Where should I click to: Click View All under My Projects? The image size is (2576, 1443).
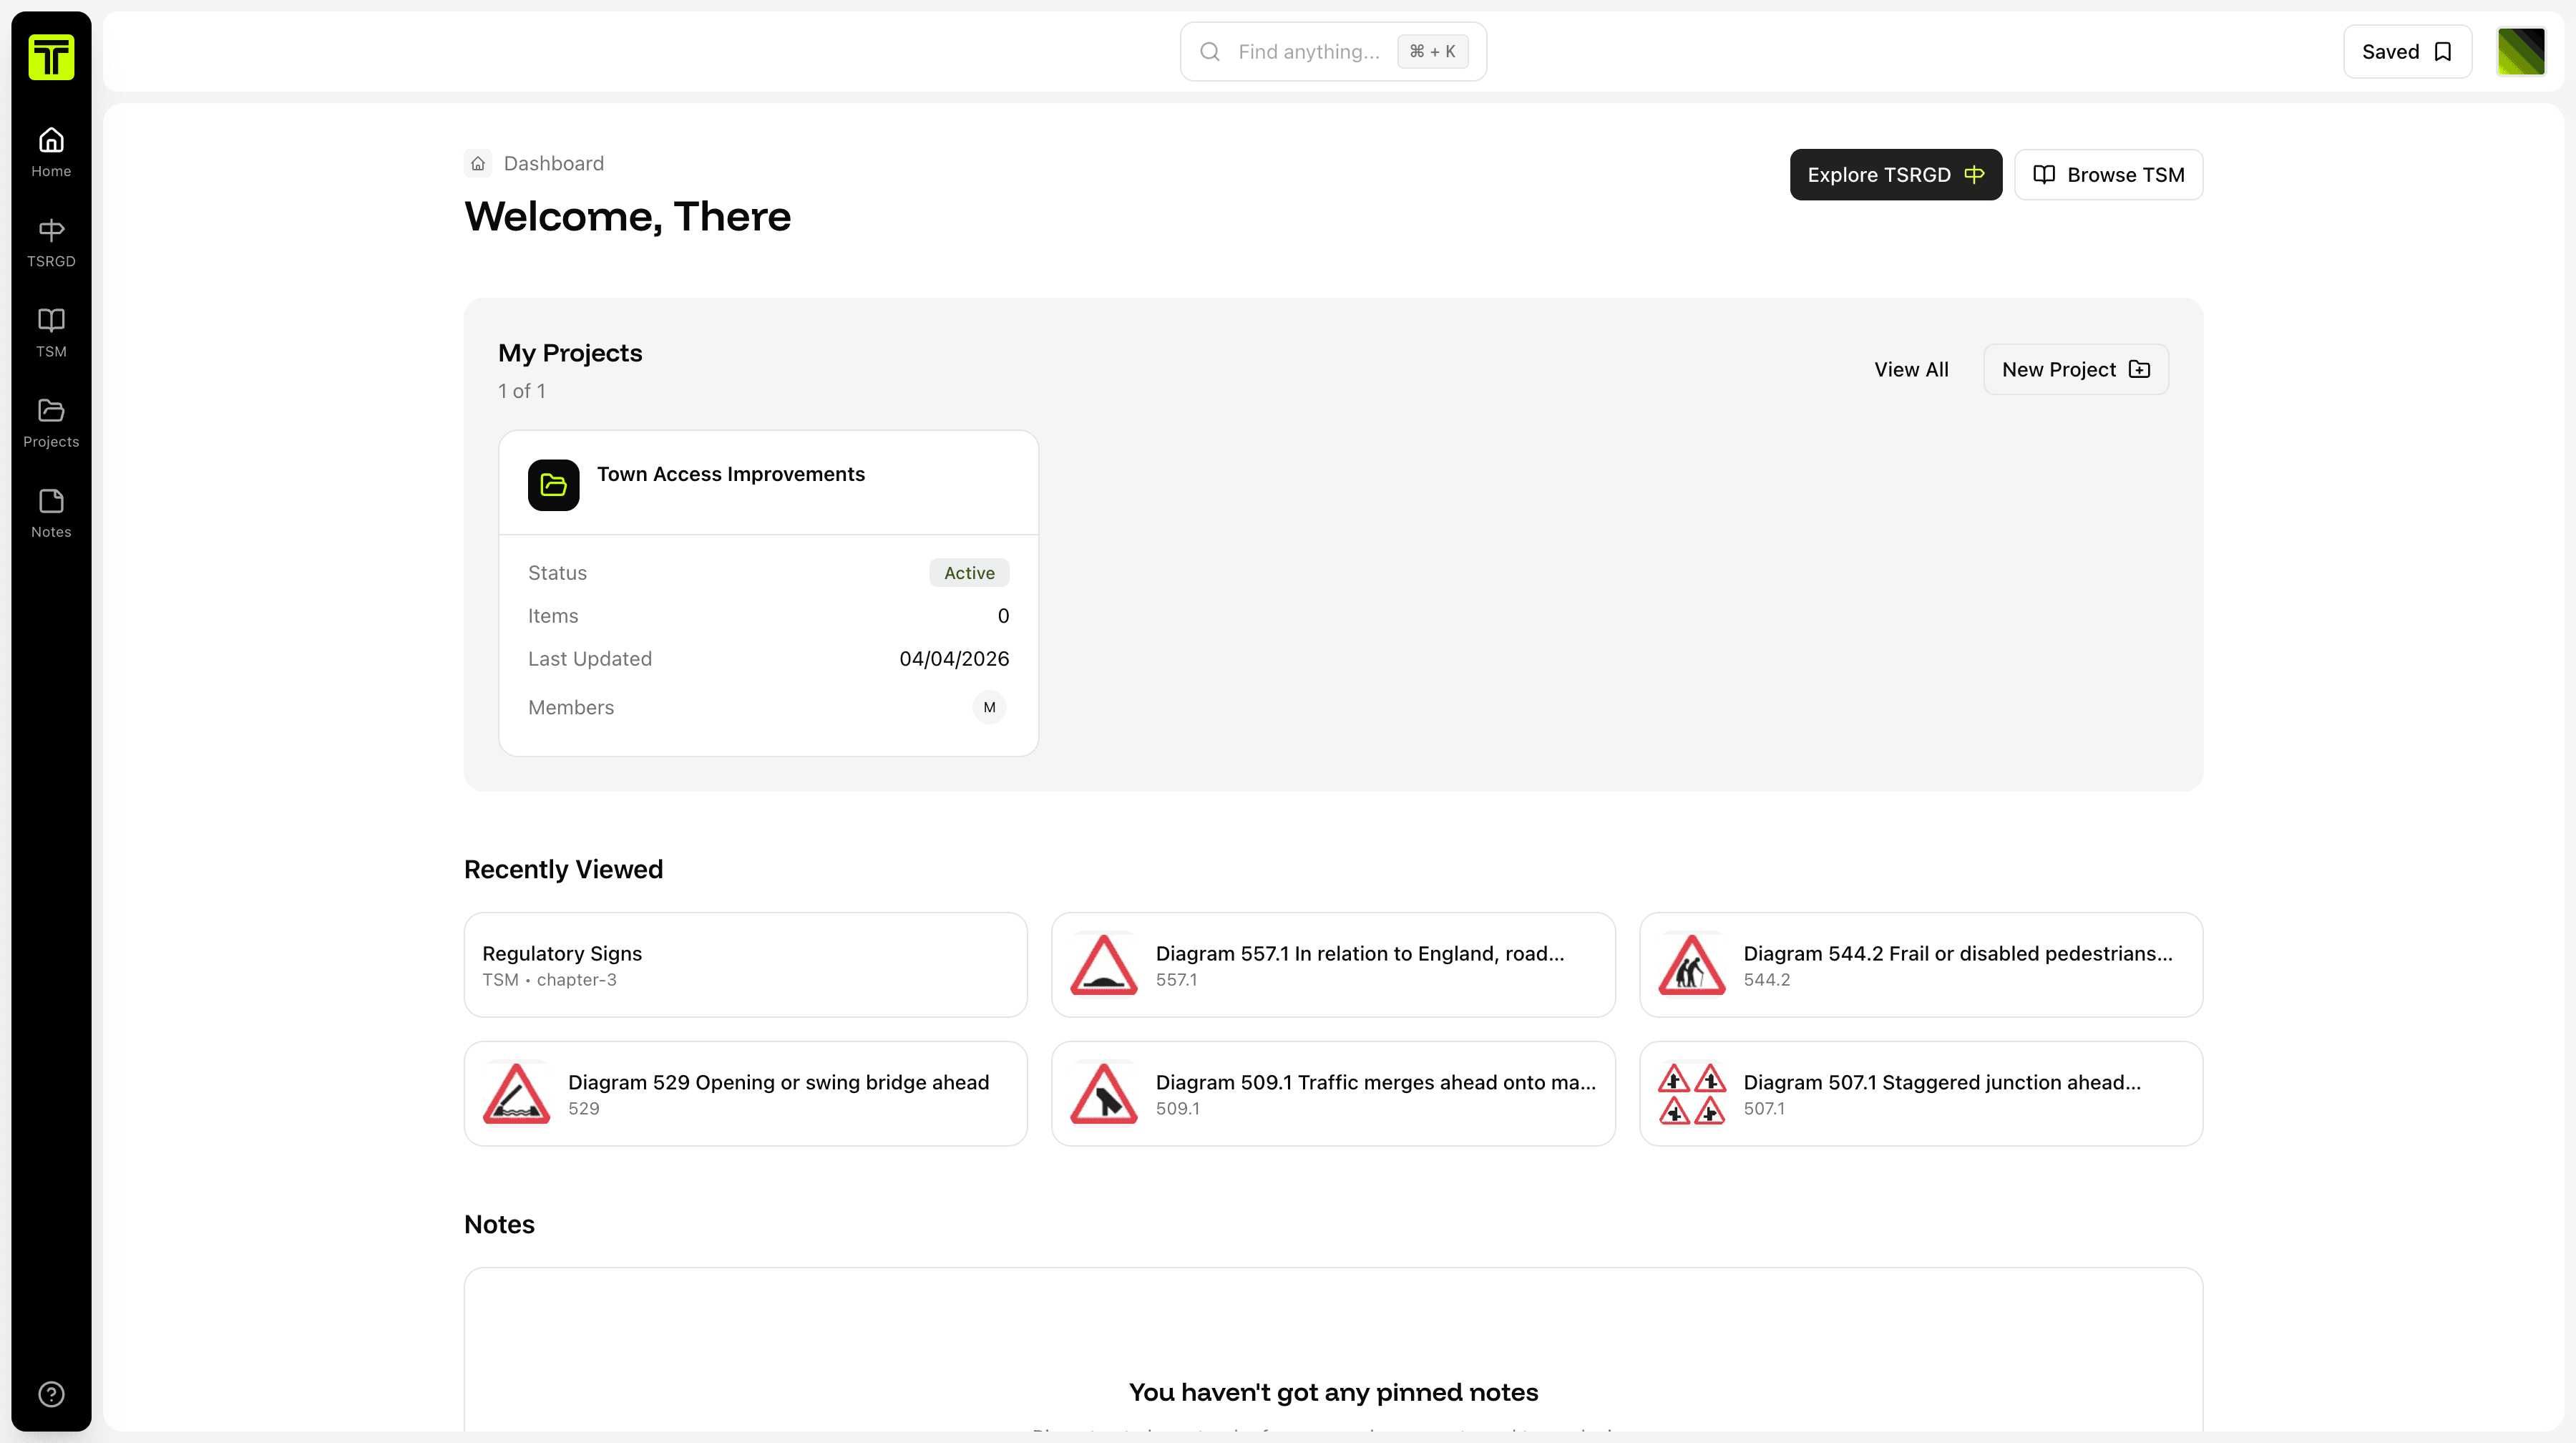[1911, 369]
